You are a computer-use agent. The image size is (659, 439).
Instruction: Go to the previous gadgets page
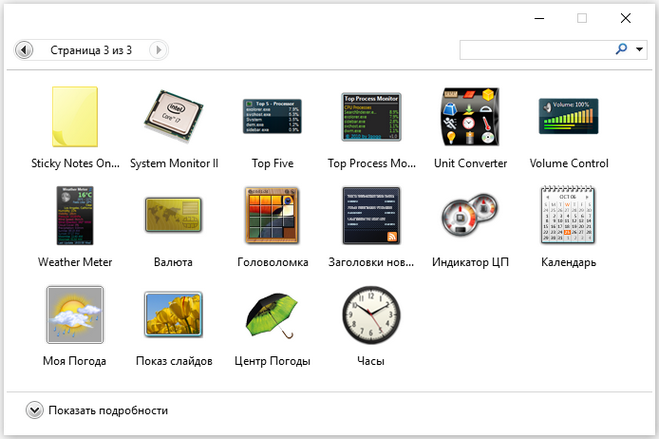24,49
